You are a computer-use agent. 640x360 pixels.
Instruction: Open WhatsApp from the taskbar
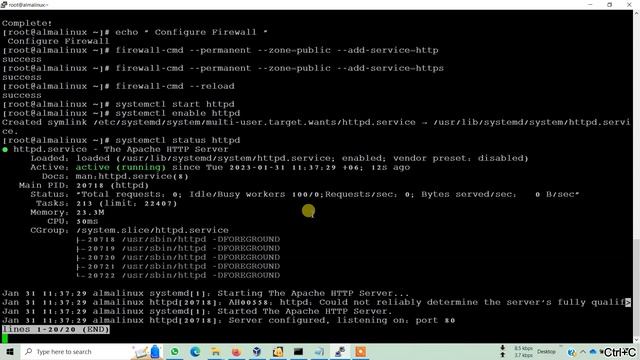click(x=175, y=351)
